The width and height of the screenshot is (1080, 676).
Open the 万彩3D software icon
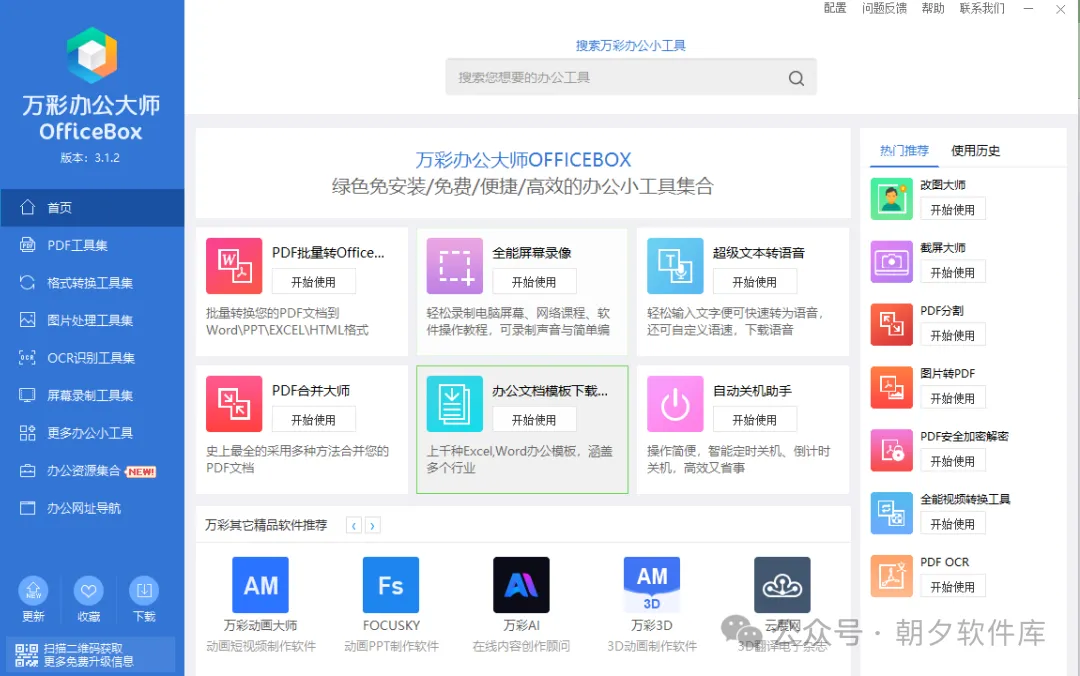tap(651, 584)
